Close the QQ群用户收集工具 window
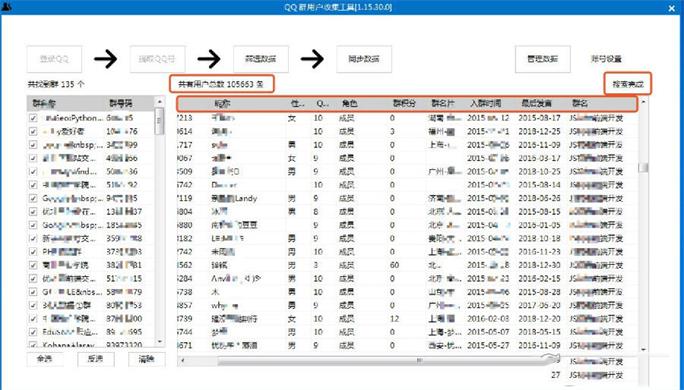The width and height of the screenshot is (684, 390). click(672, 8)
